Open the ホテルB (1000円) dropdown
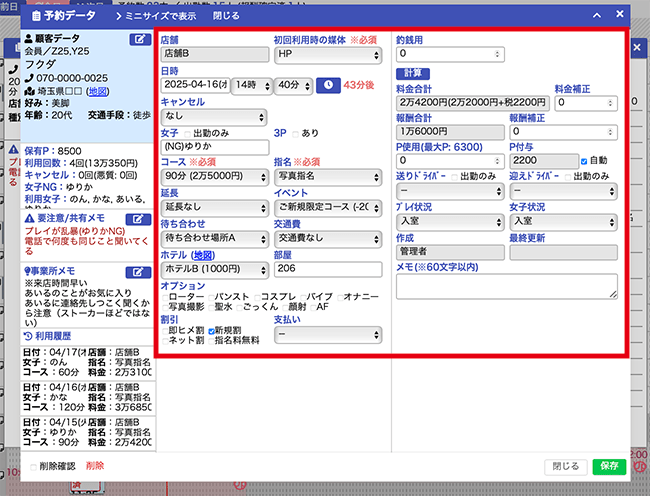The width and height of the screenshot is (650, 496). [x=215, y=270]
